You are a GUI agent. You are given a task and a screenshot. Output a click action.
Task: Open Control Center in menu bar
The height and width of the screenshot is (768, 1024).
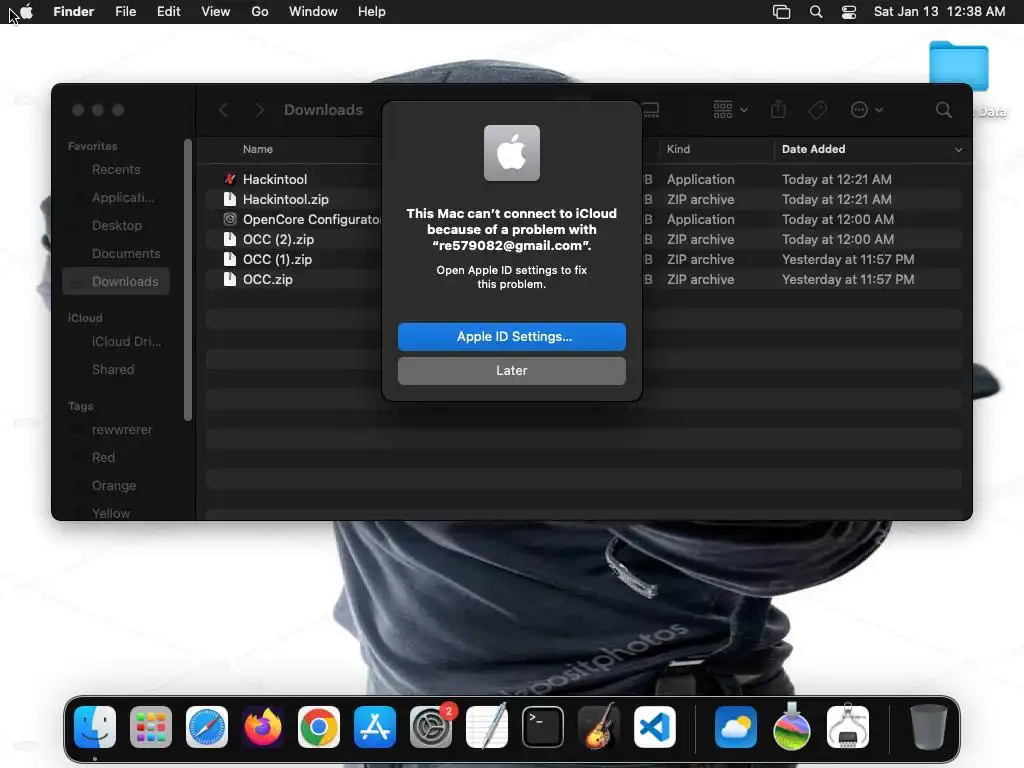848,12
